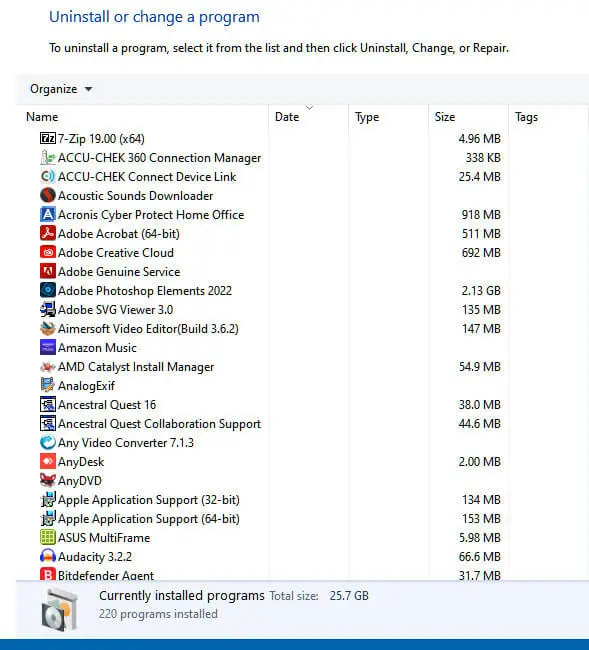Image resolution: width=589 pixels, height=650 pixels.
Task: Click the Adobe Acrobat (64-bit) icon
Action: (x=48, y=233)
